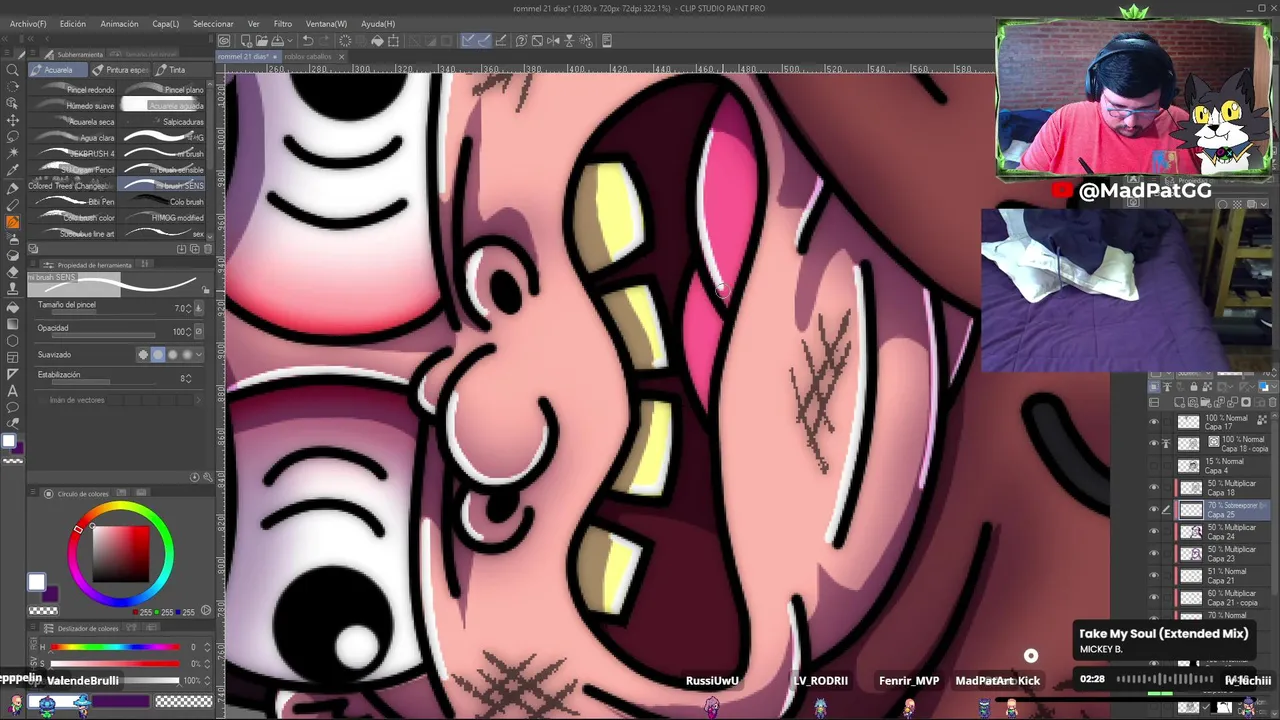Hide 50% Multiplicar layer Capa 18
Screen dimensions: 1280x720
[x=1154, y=487]
